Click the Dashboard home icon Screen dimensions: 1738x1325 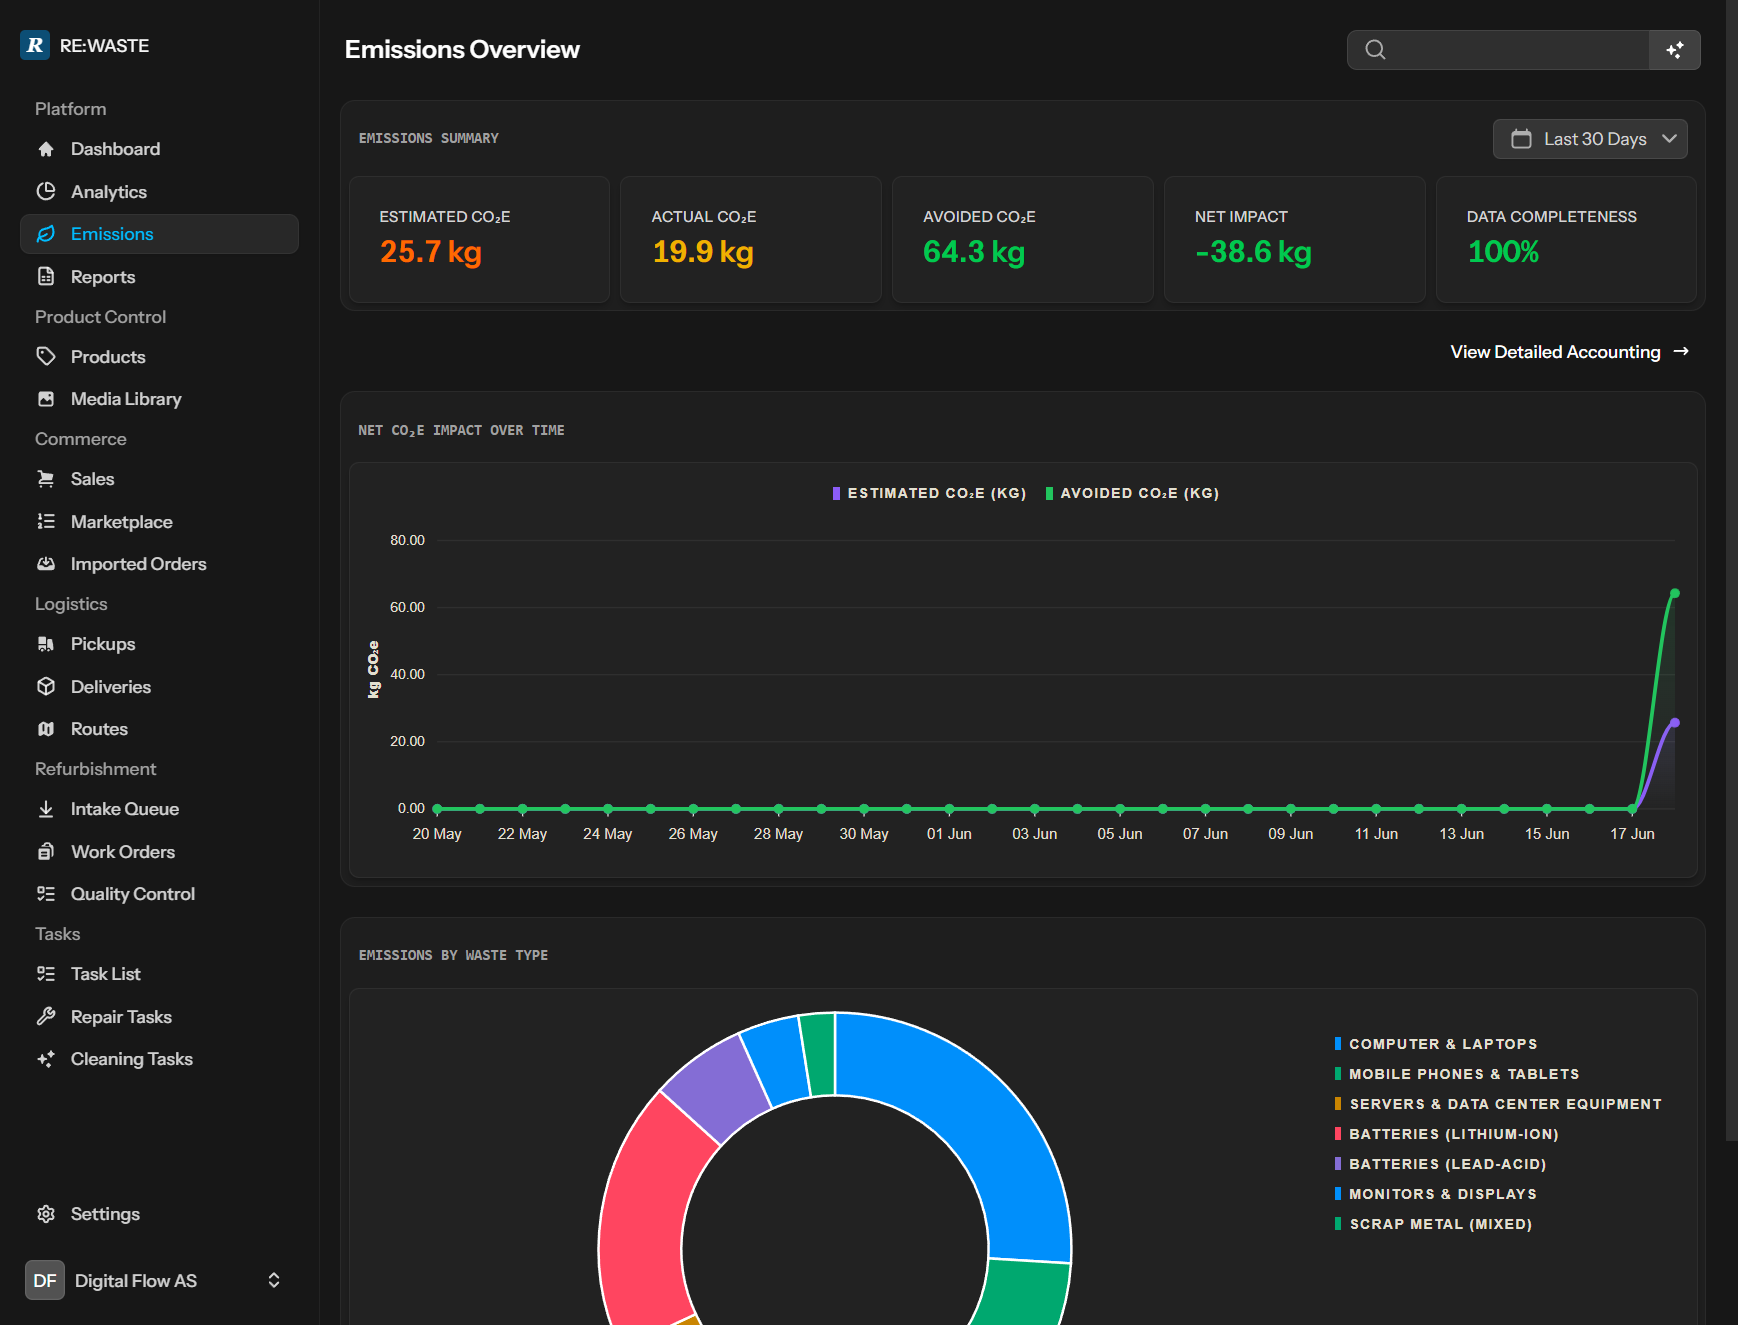(46, 149)
